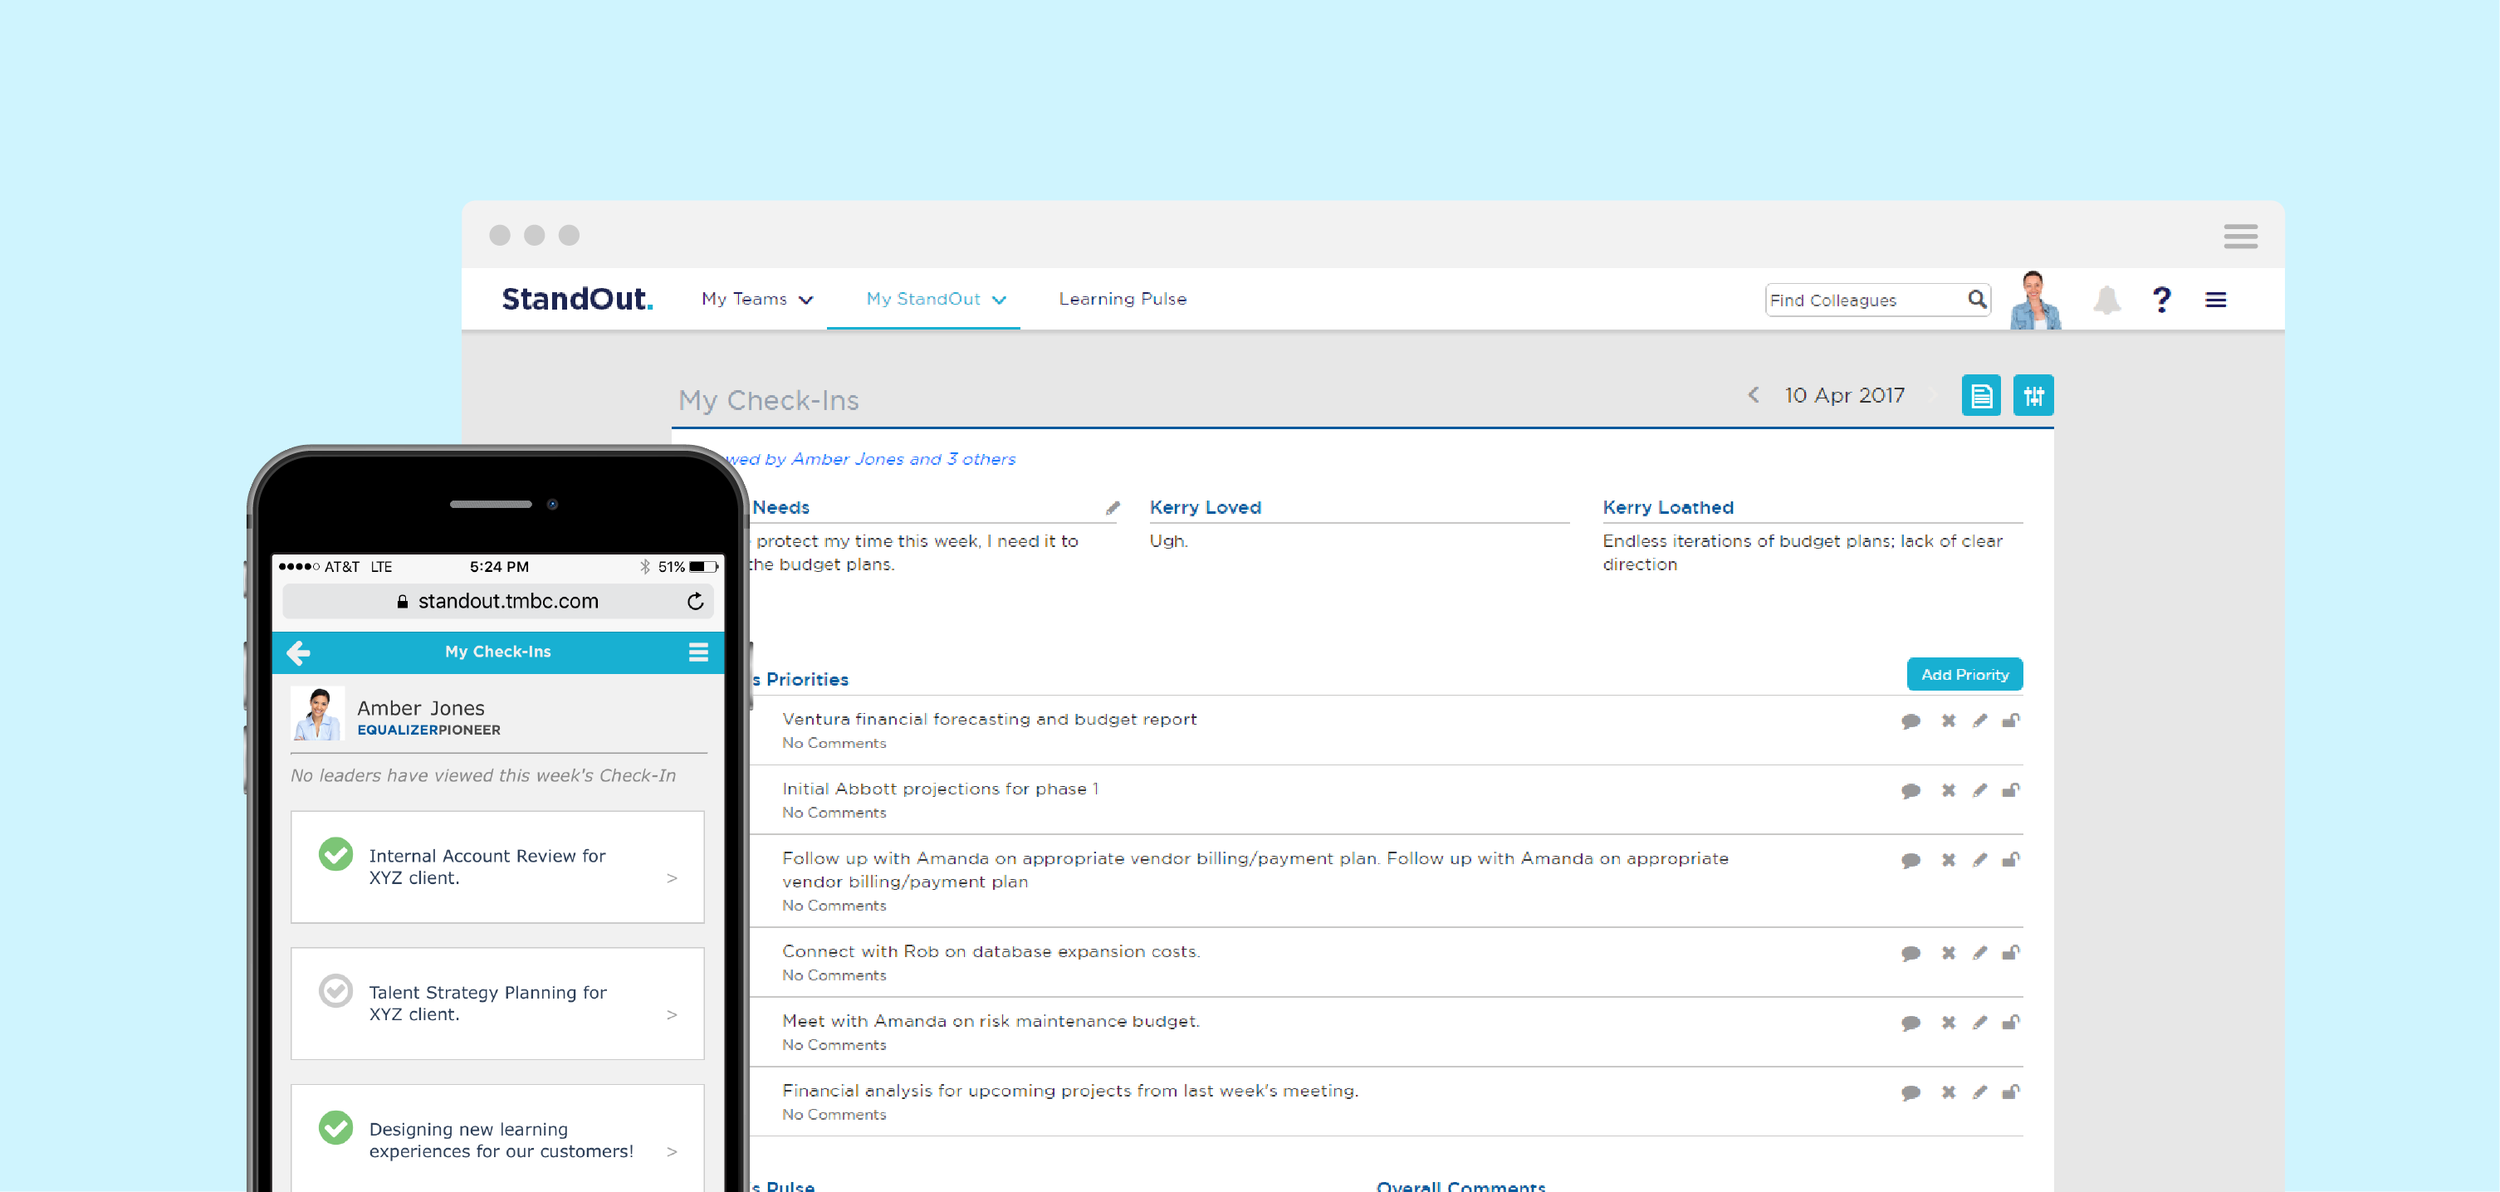Expand My Teams dropdown
The height and width of the screenshot is (1192, 2500).
coord(757,299)
